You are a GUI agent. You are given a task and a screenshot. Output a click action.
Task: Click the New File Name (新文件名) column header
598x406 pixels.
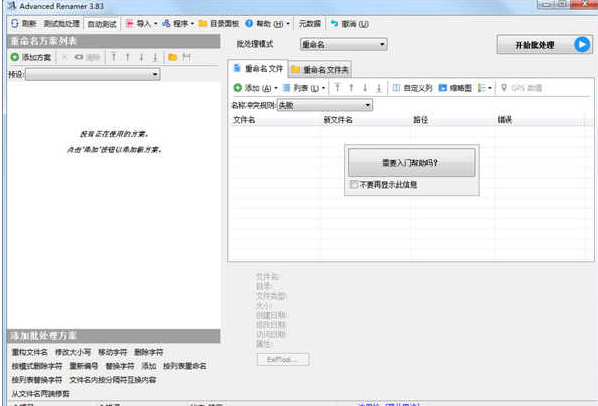point(366,120)
